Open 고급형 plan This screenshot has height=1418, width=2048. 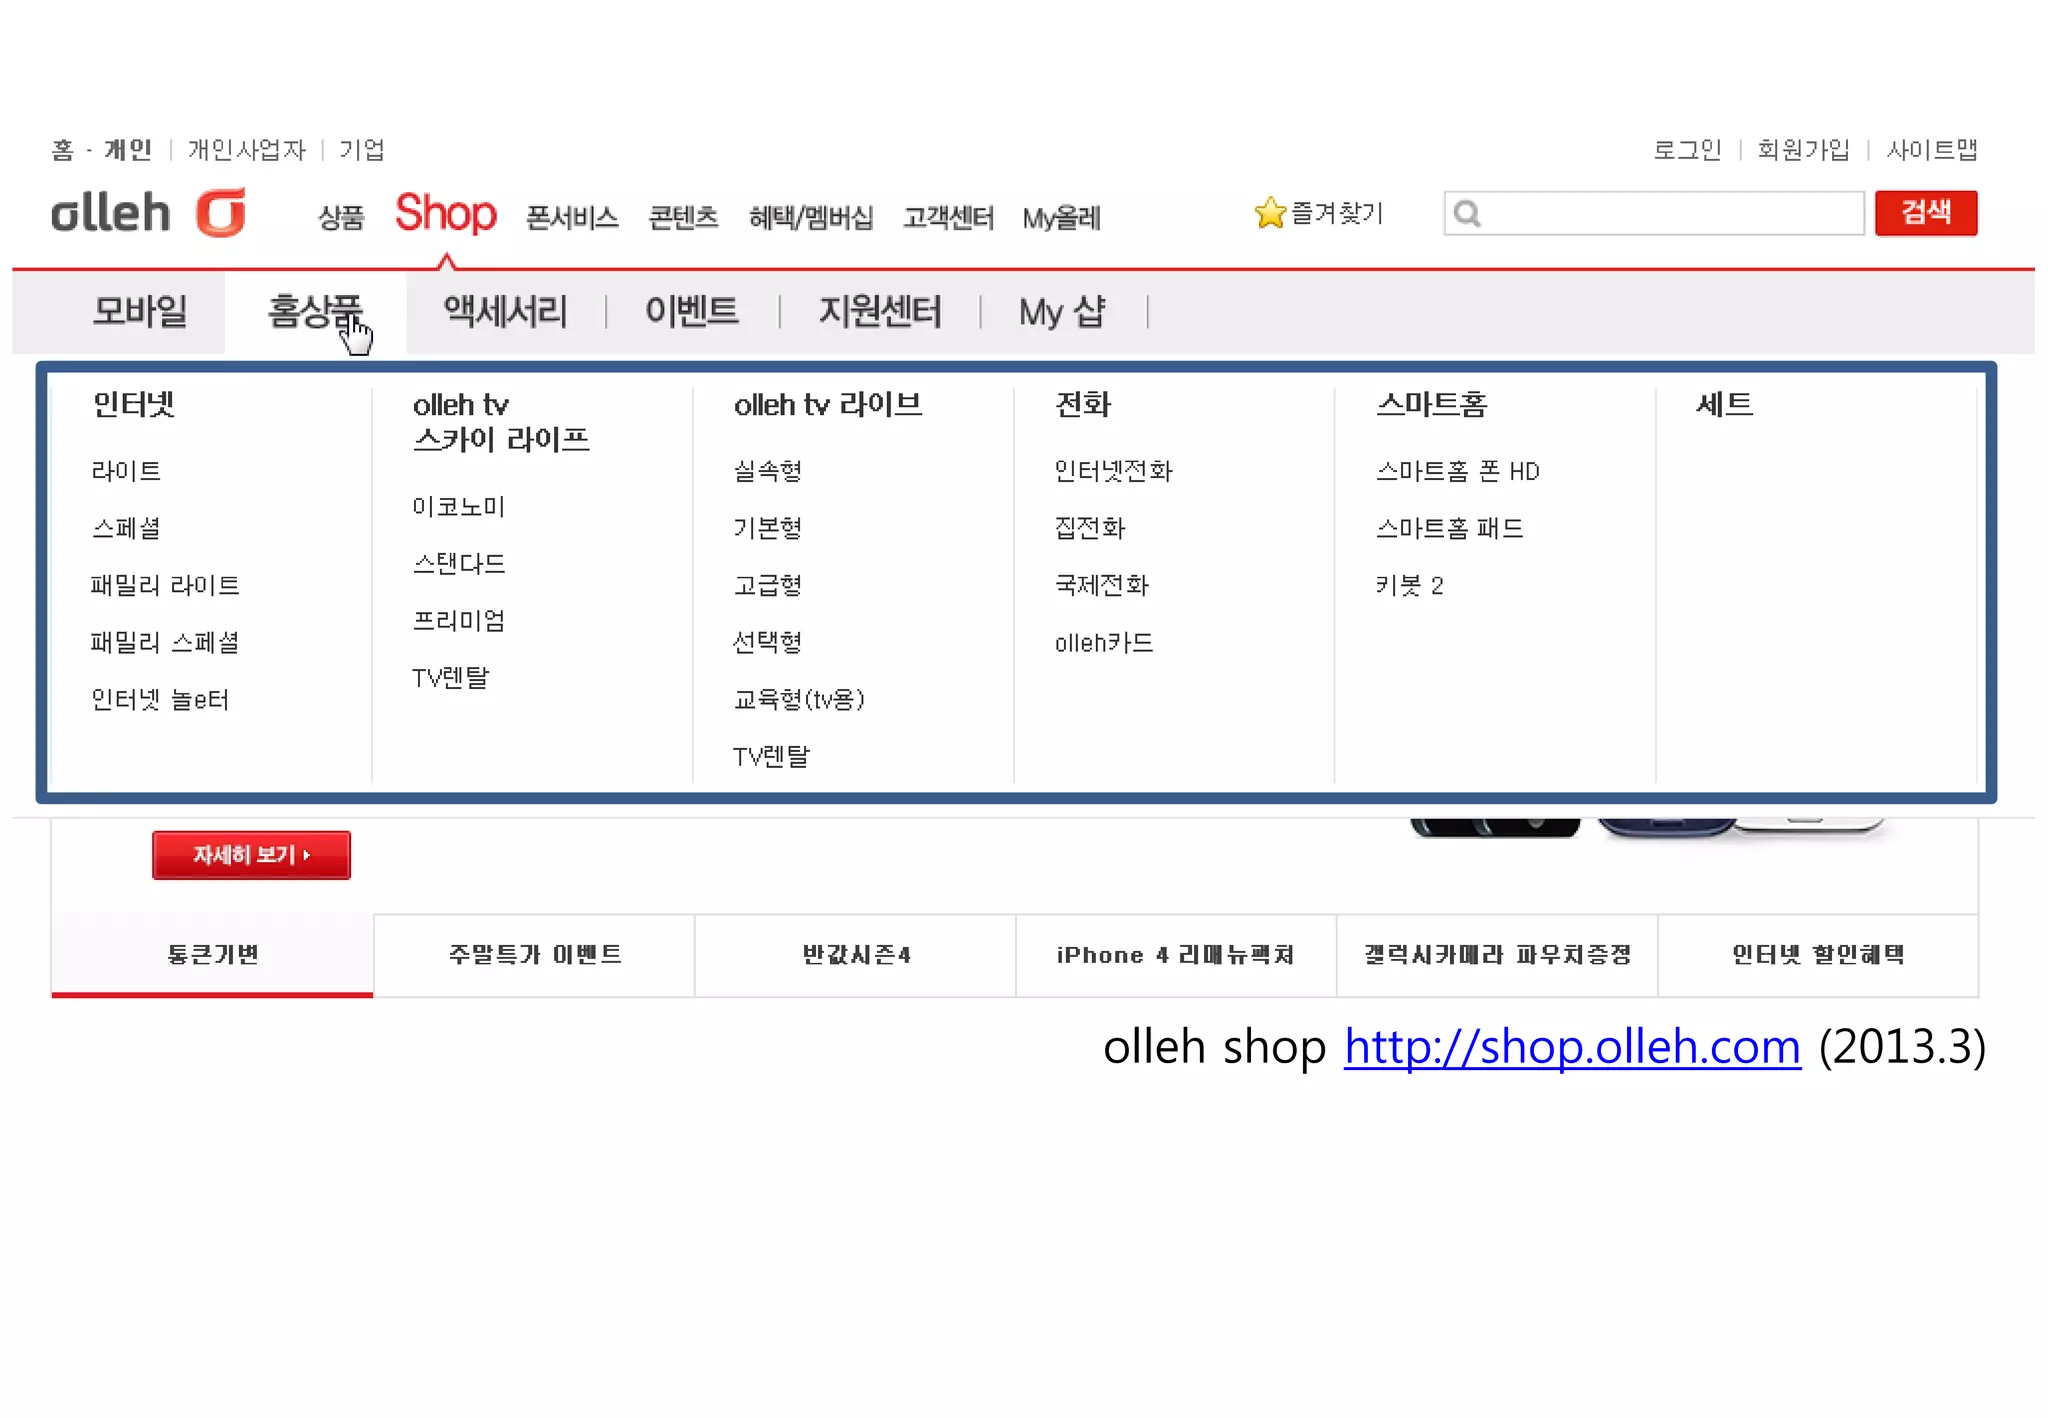[768, 585]
